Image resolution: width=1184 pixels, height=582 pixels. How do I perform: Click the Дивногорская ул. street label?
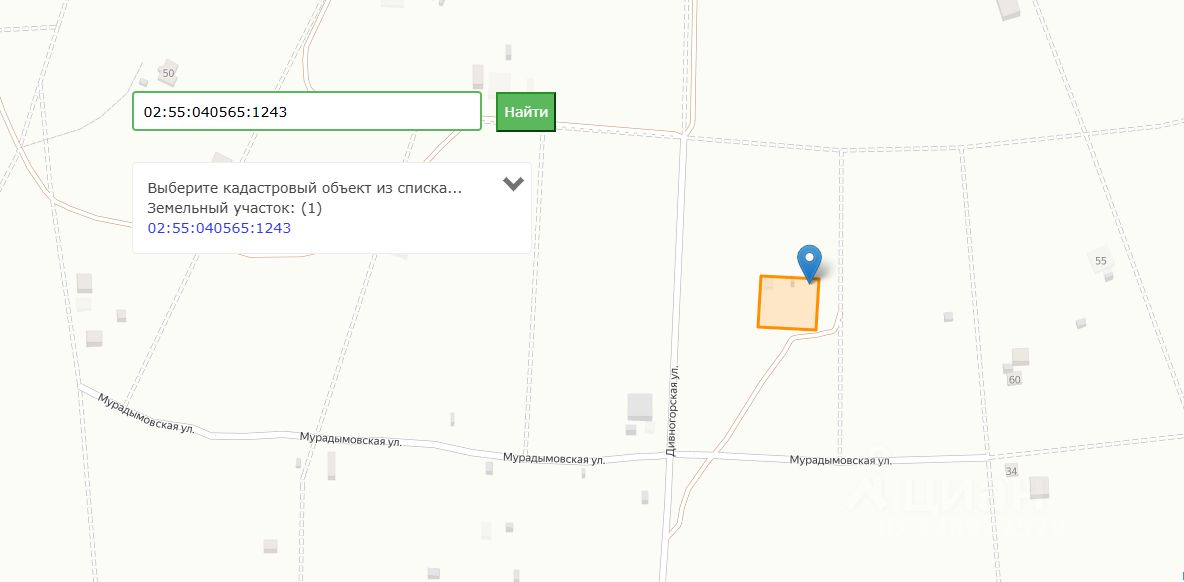(673, 411)
